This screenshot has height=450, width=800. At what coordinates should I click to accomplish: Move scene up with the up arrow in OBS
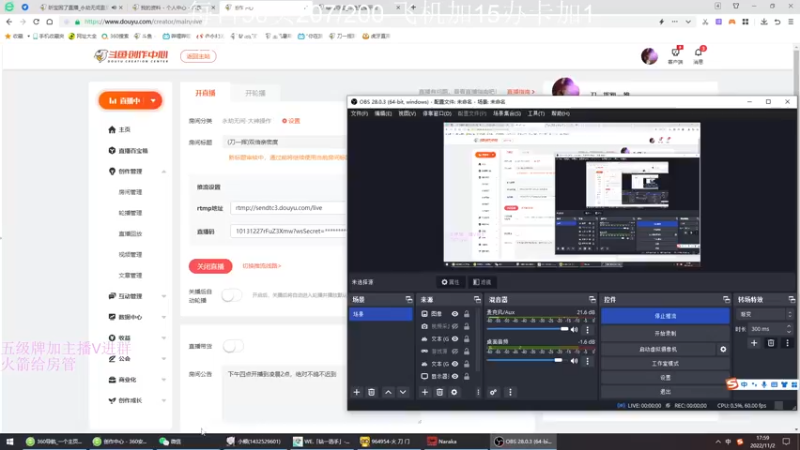[x=388, y=392]
